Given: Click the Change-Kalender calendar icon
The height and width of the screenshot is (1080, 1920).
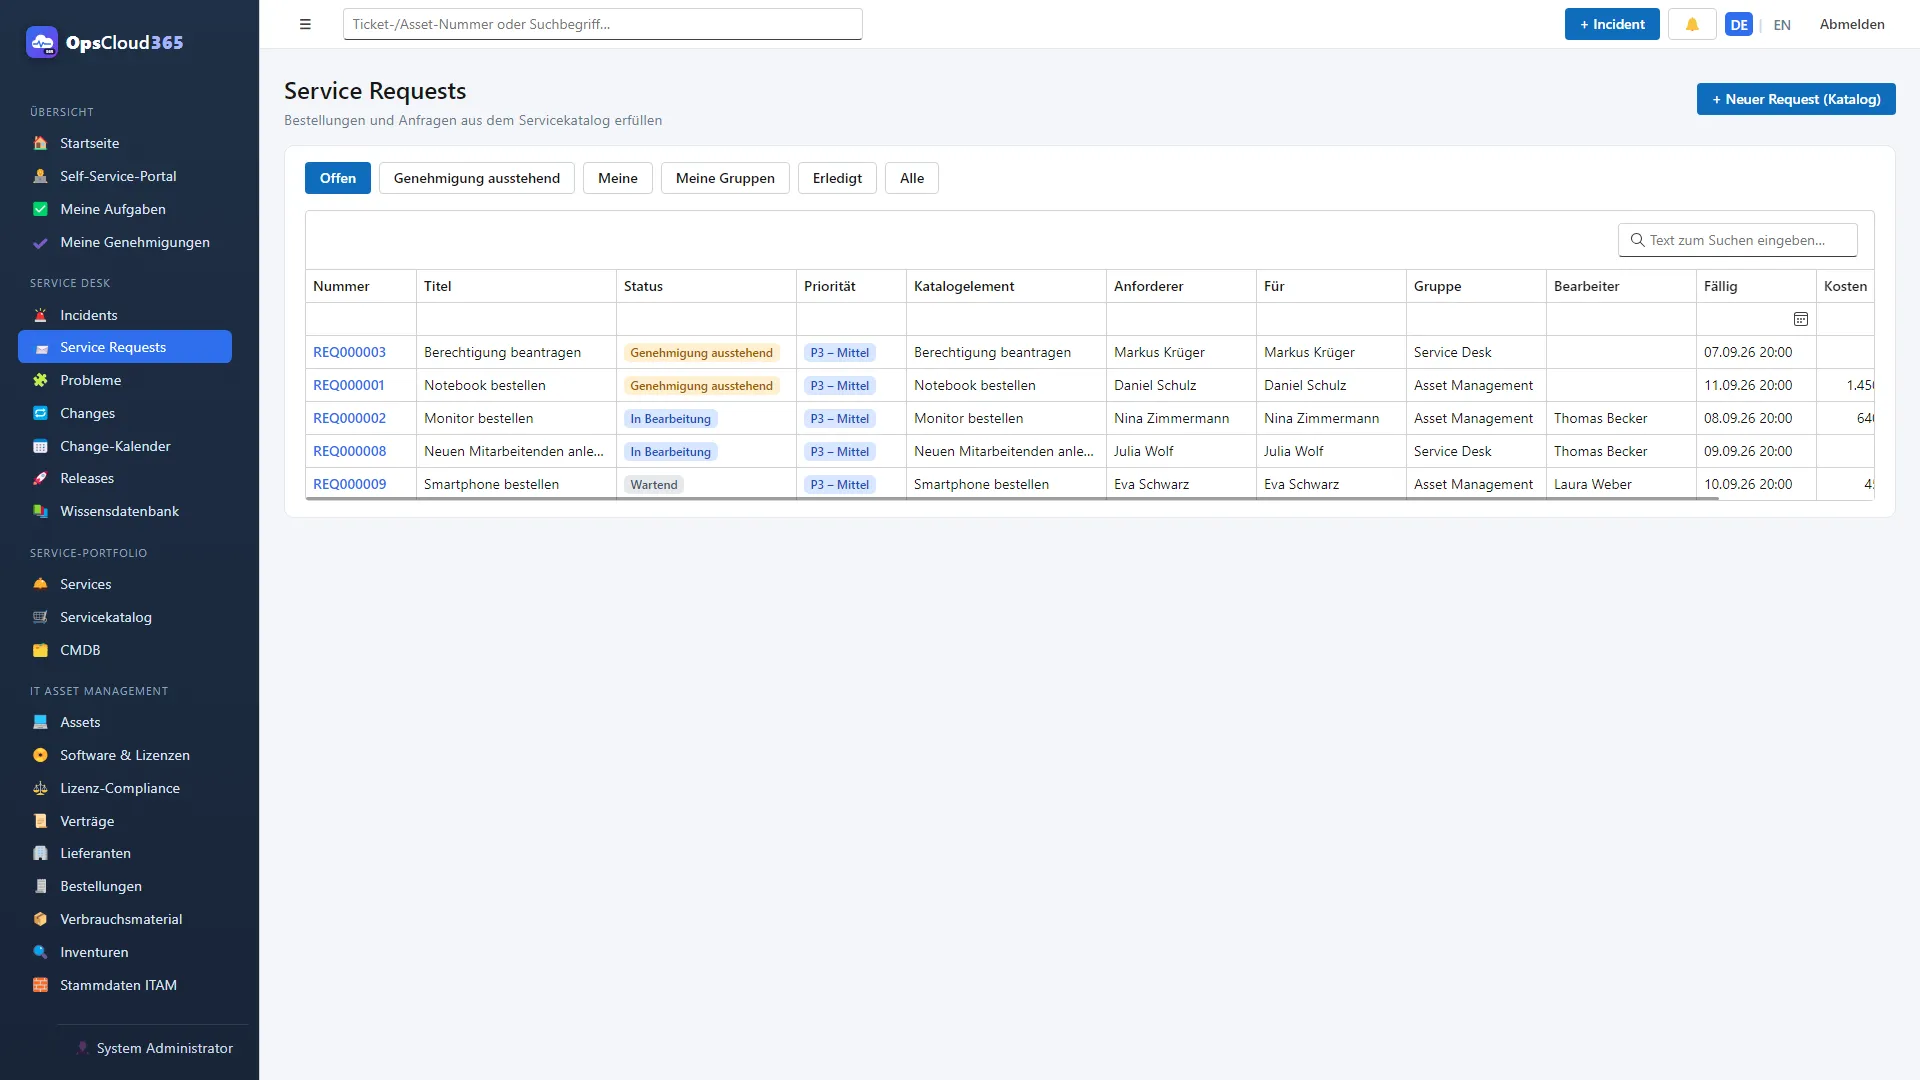Looking at the screenshot, I should pyautogui.click(x=40, y=446).
